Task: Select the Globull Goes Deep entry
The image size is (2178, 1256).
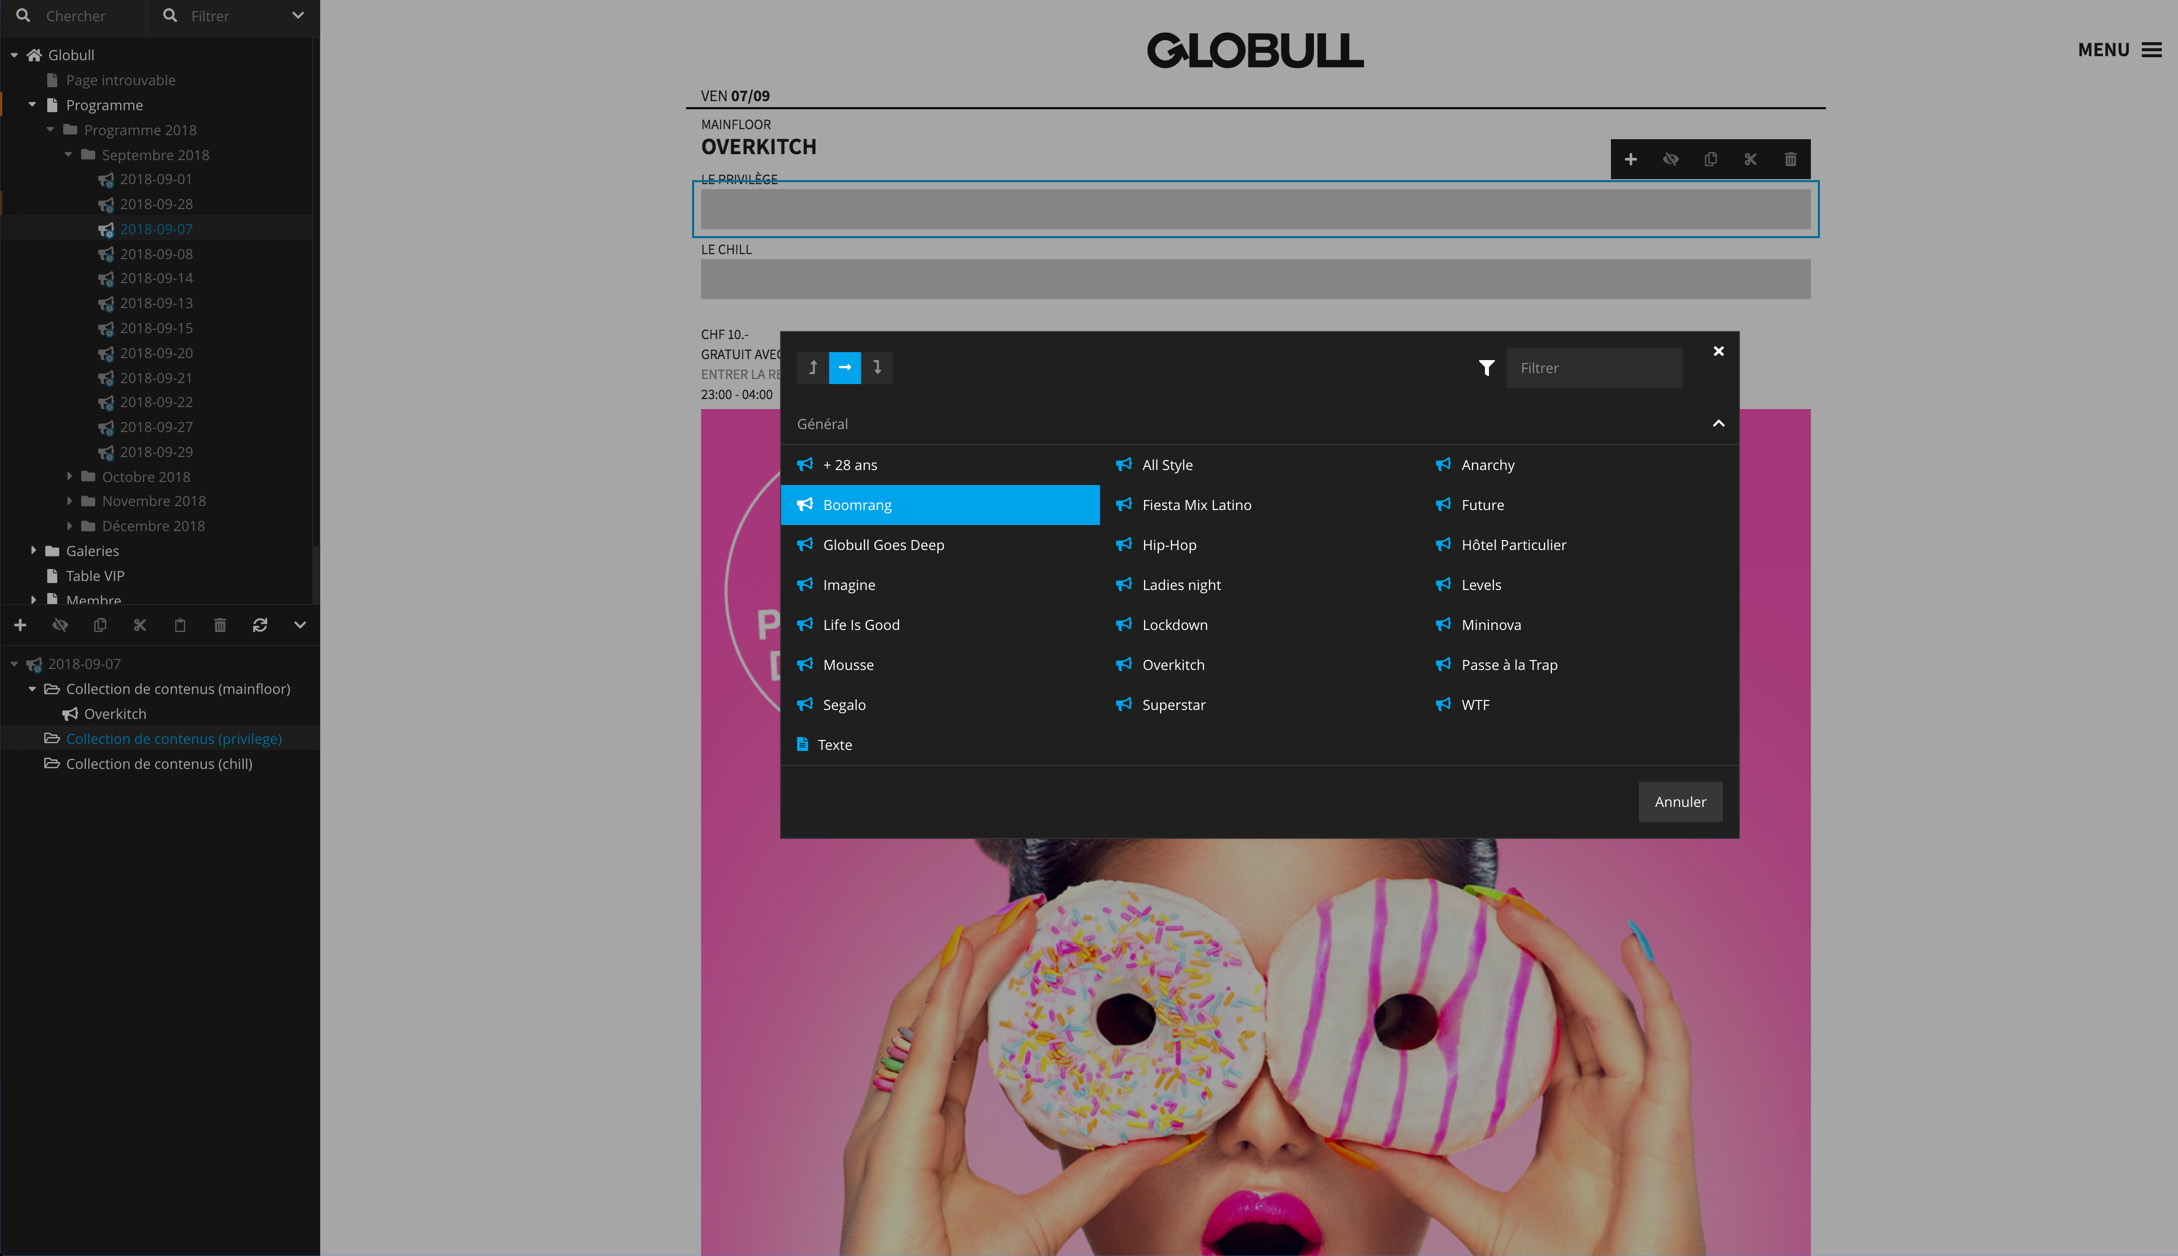Action: [x=940, y=545]
